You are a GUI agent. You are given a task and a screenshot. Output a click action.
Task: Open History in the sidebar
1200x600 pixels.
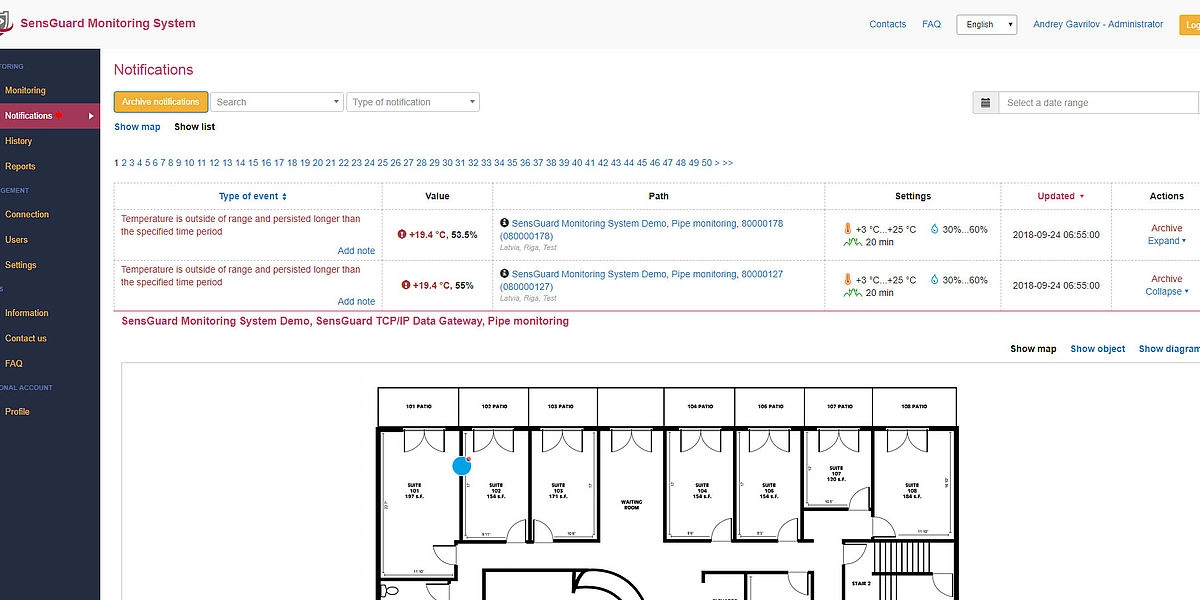[18, 142]
